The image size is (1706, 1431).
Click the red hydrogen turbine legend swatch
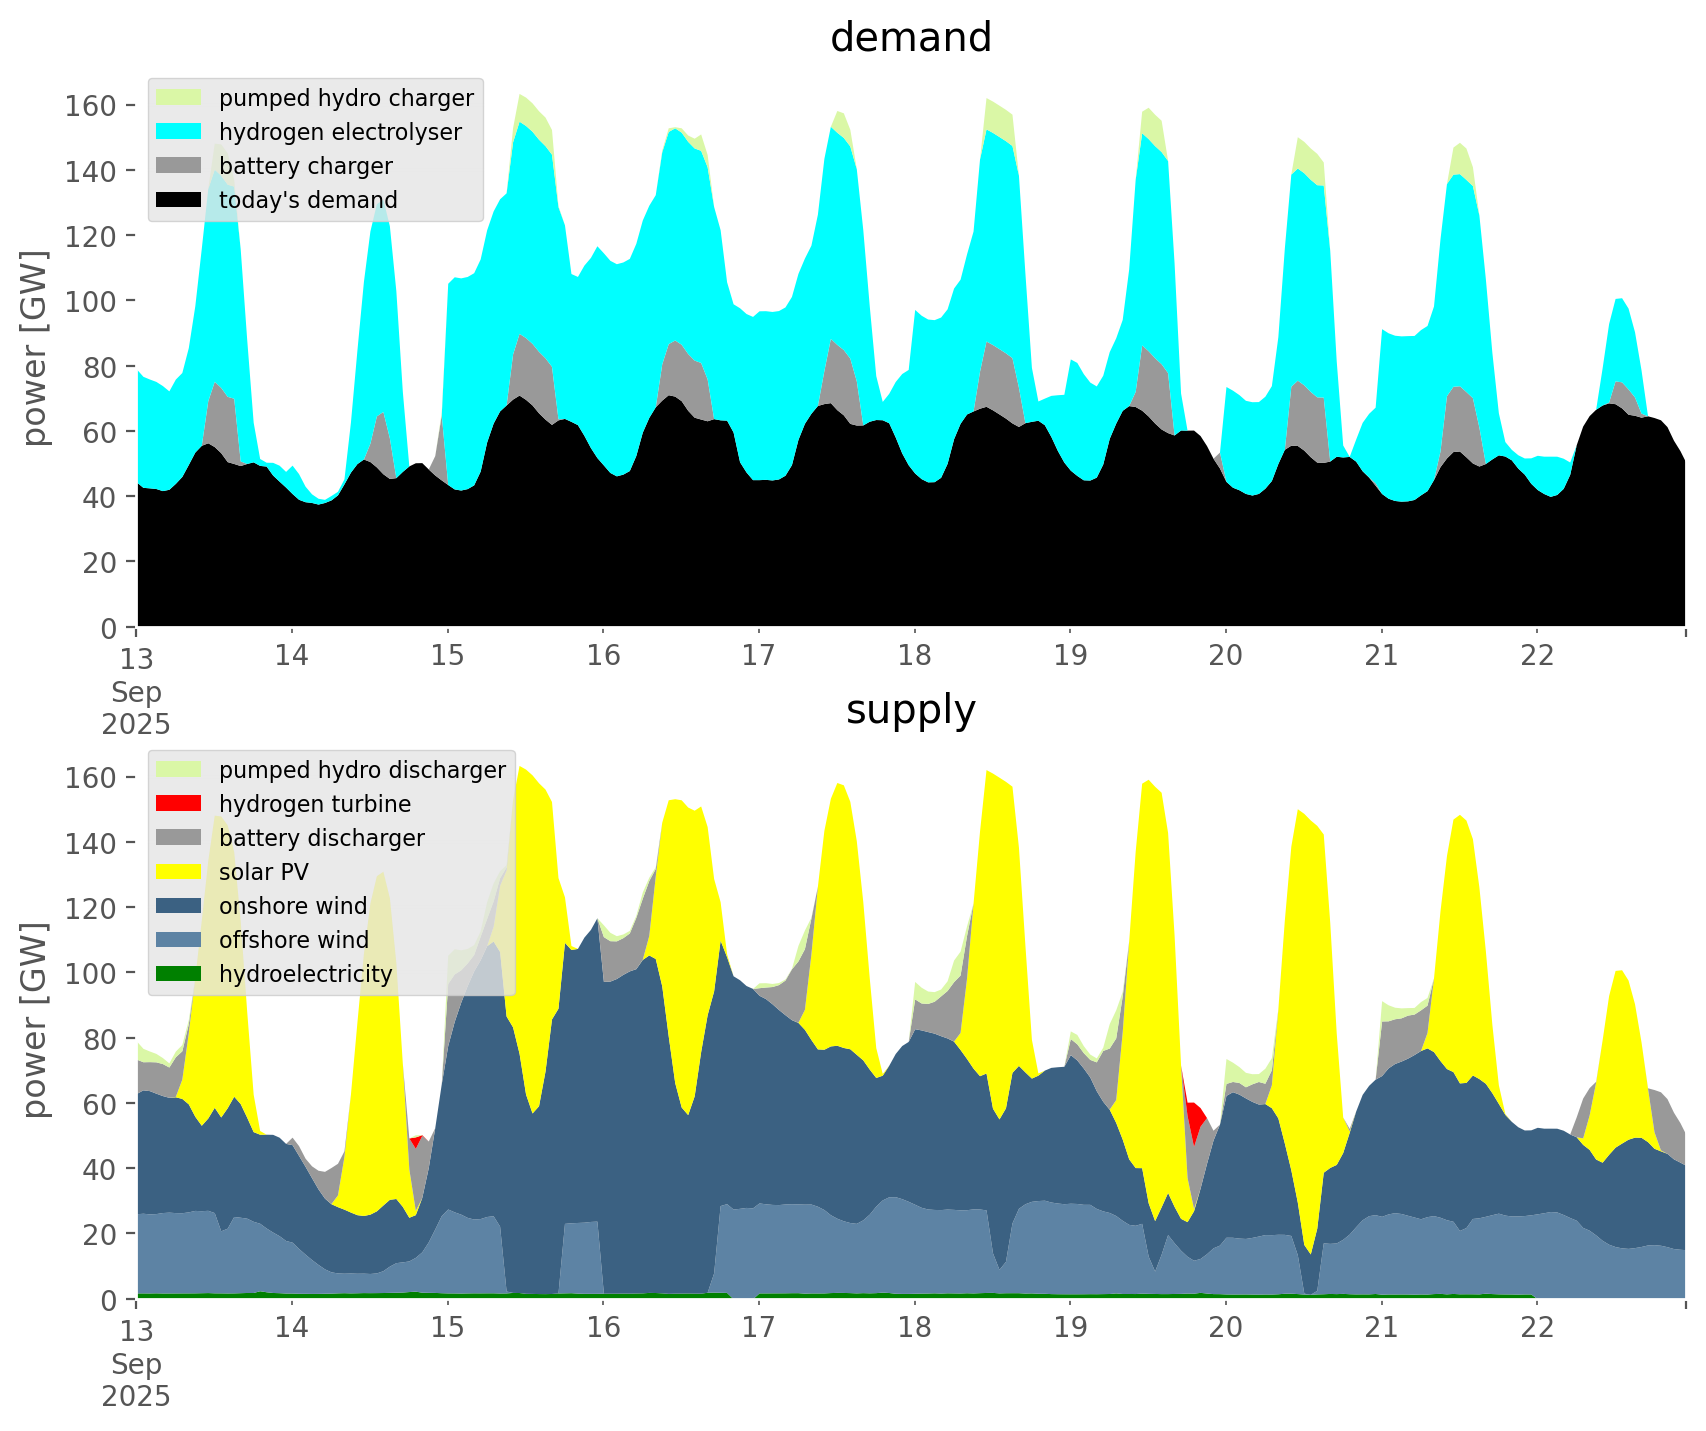(179, 804)
